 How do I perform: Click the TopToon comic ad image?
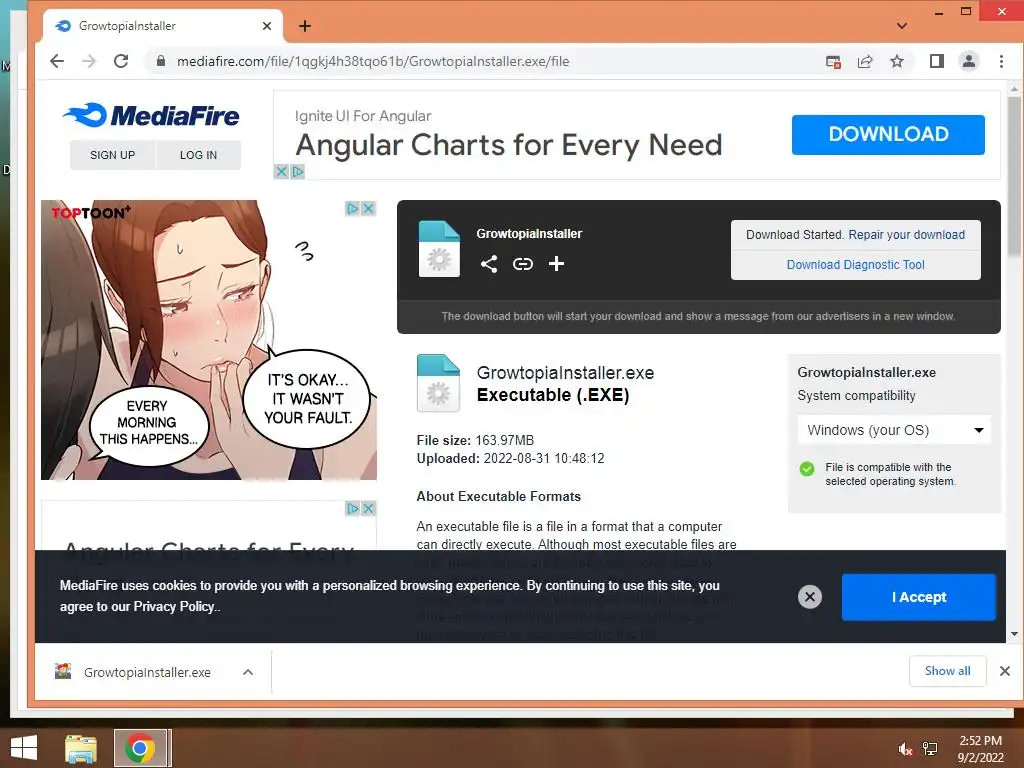[x=209, y=340]
